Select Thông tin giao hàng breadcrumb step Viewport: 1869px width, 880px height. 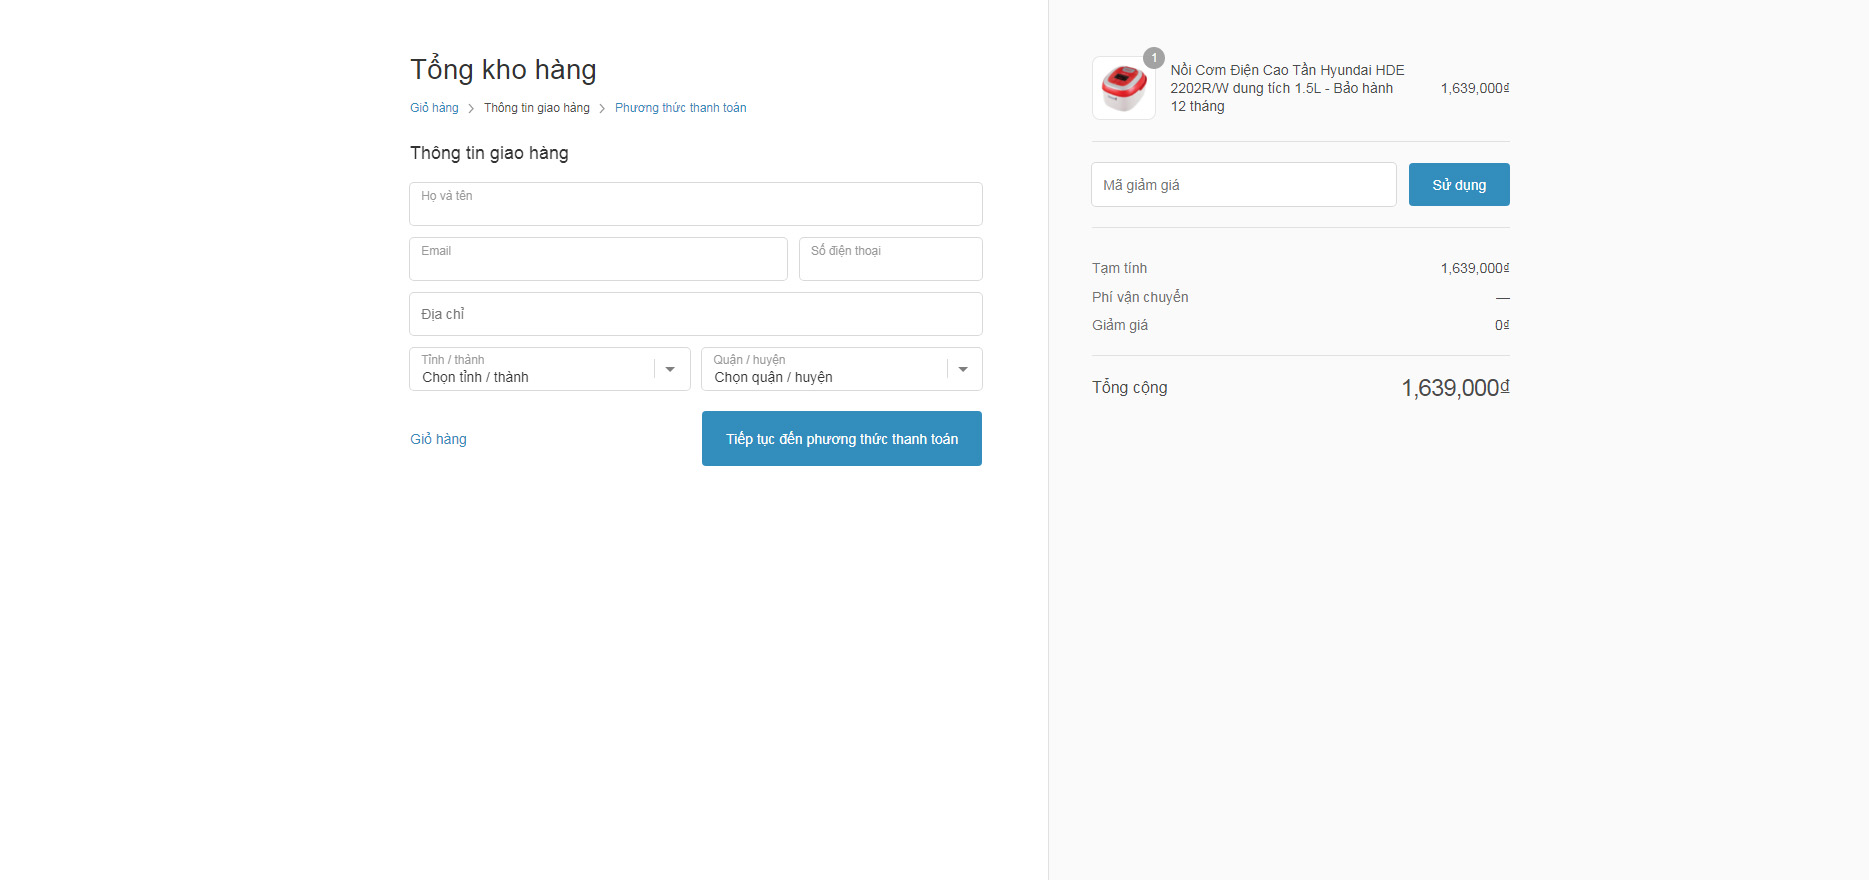pyautogui.click(x=536, y=108)
